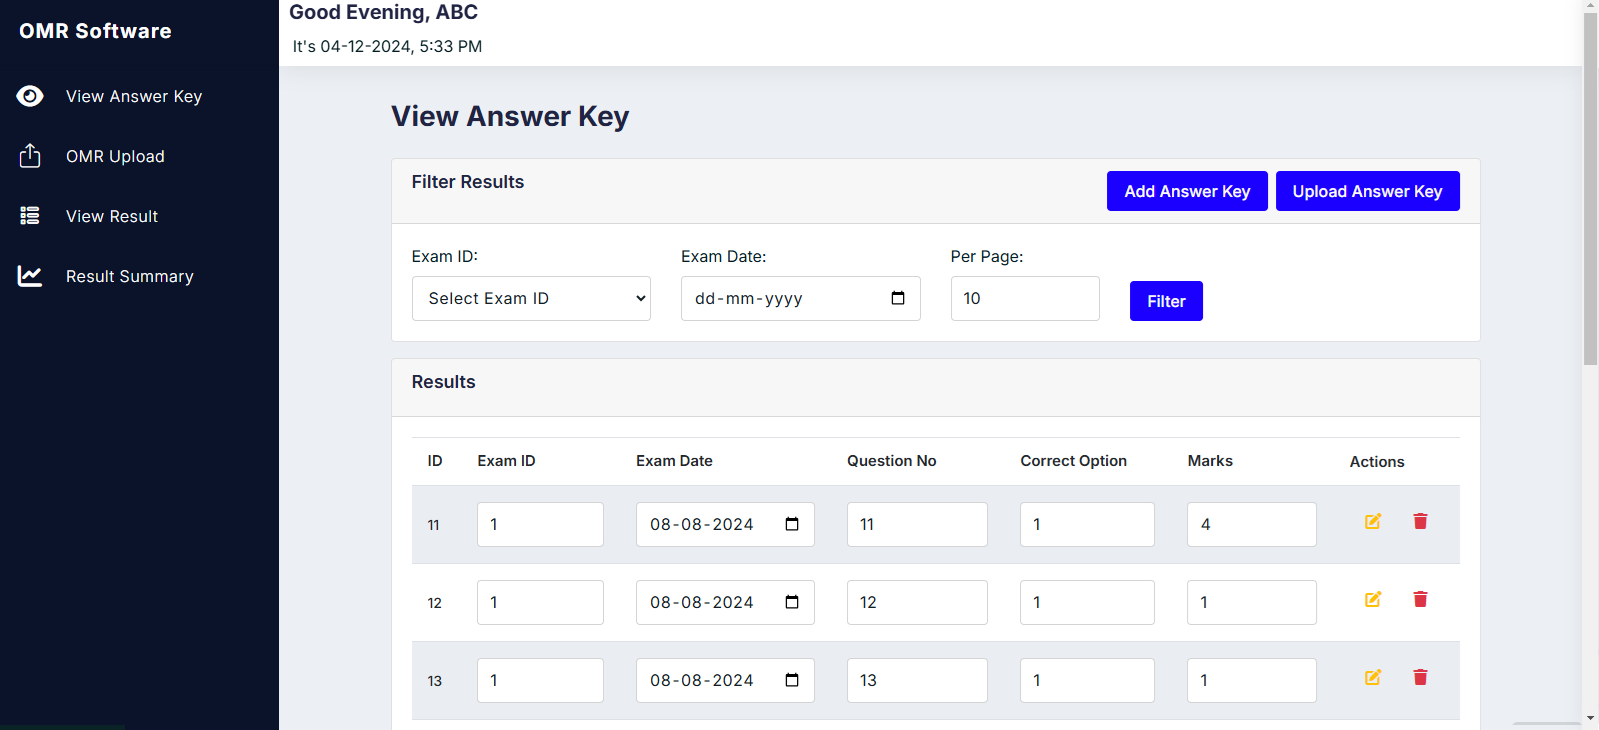Viewport: 1599px width, 730px height.
Task: Open calendar picker in Exam Date filter
Action: [x=898, y=298]
